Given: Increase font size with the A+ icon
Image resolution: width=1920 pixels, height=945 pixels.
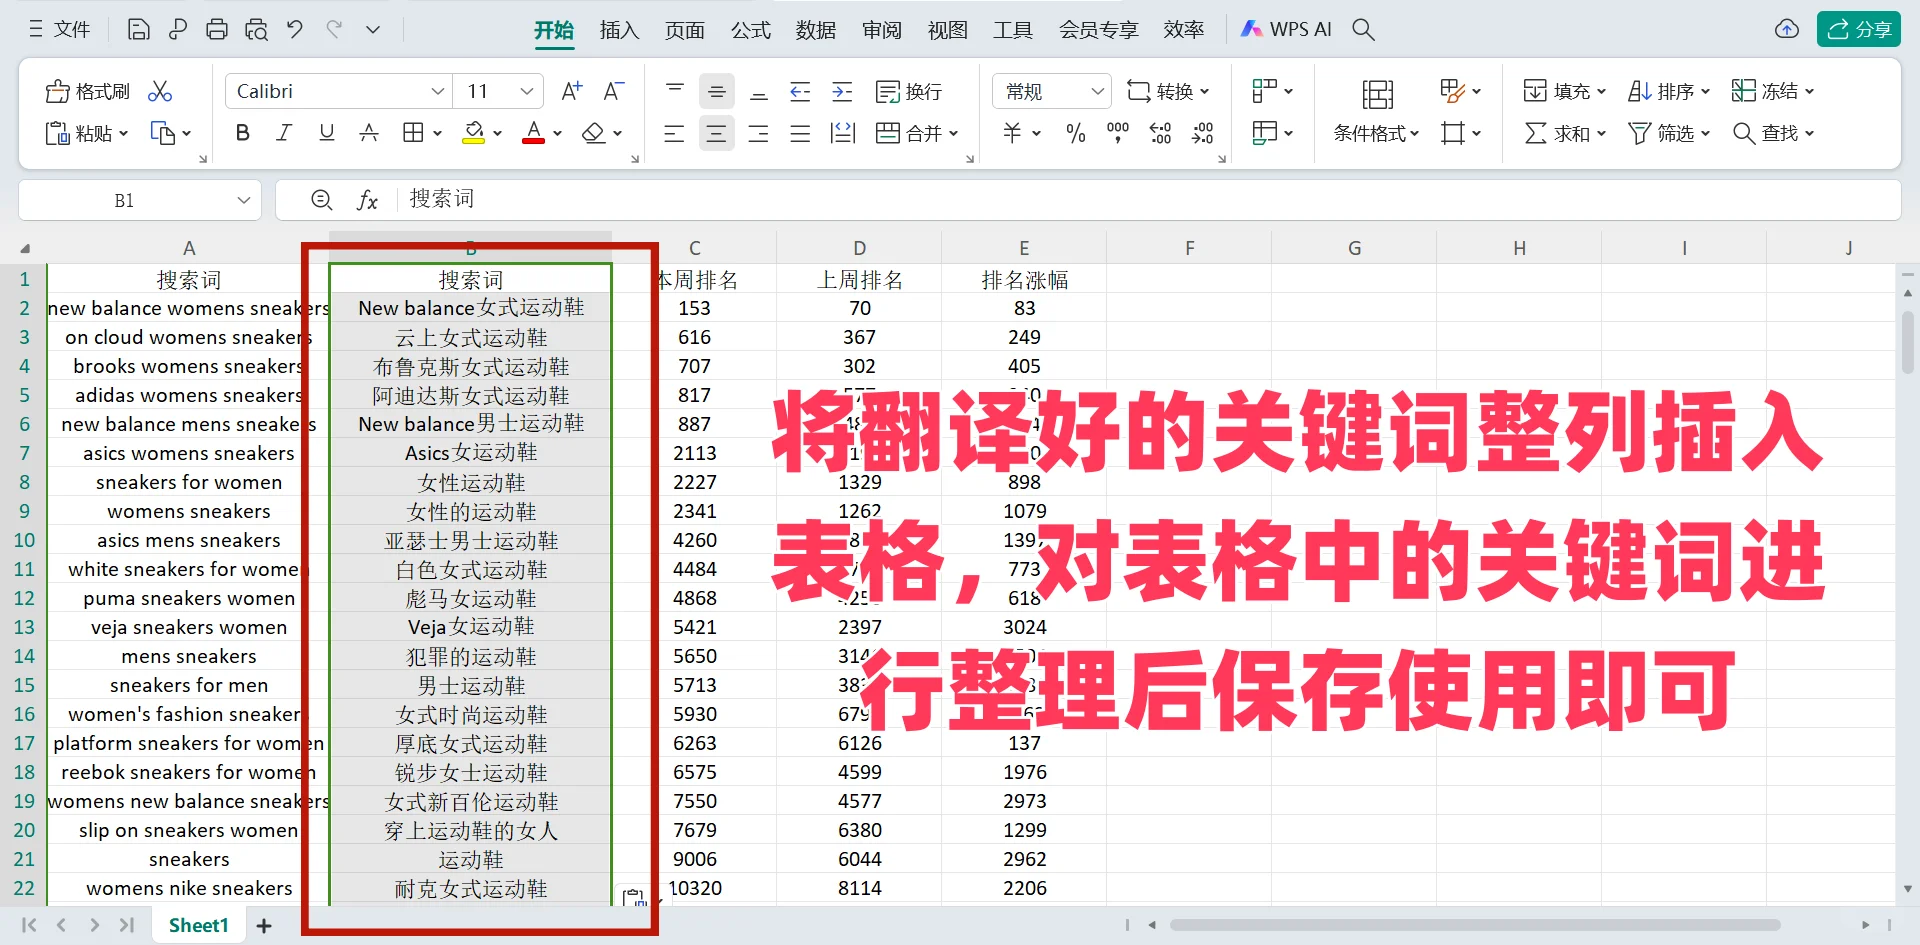Looking at the screenshot, I should (x=570, y=90).
